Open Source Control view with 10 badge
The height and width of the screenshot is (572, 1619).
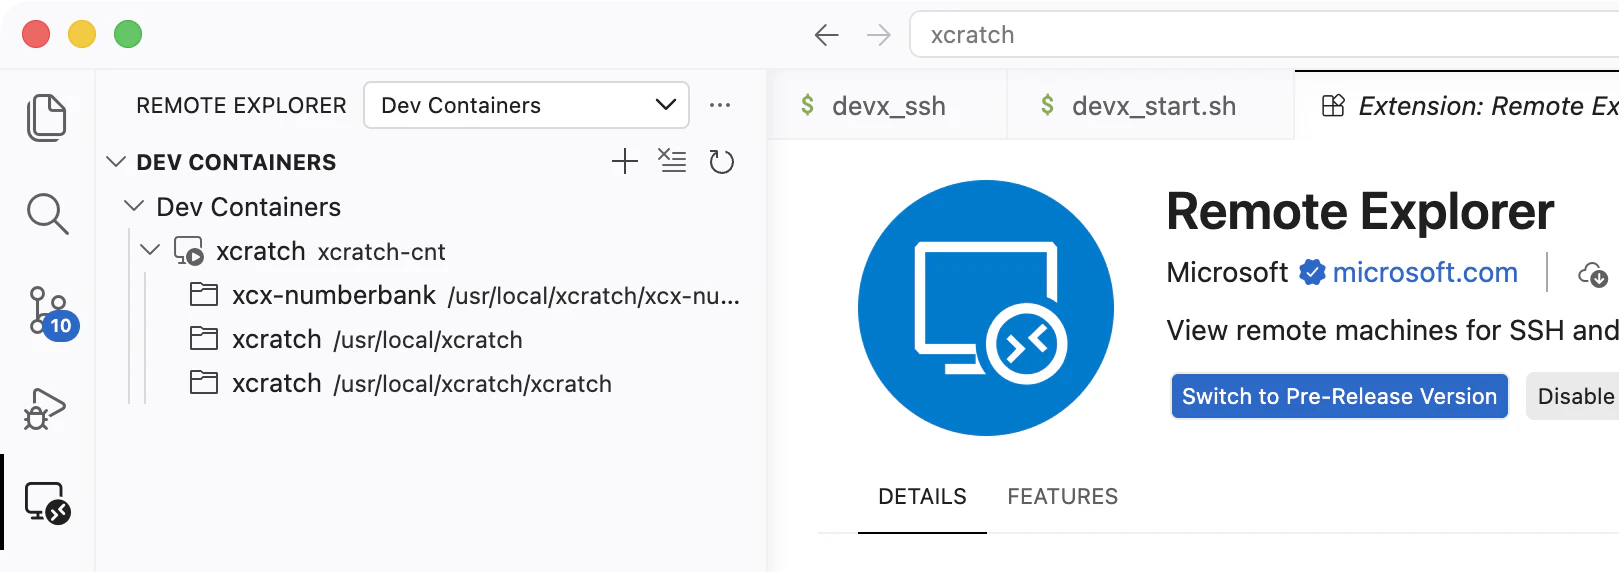52,313
